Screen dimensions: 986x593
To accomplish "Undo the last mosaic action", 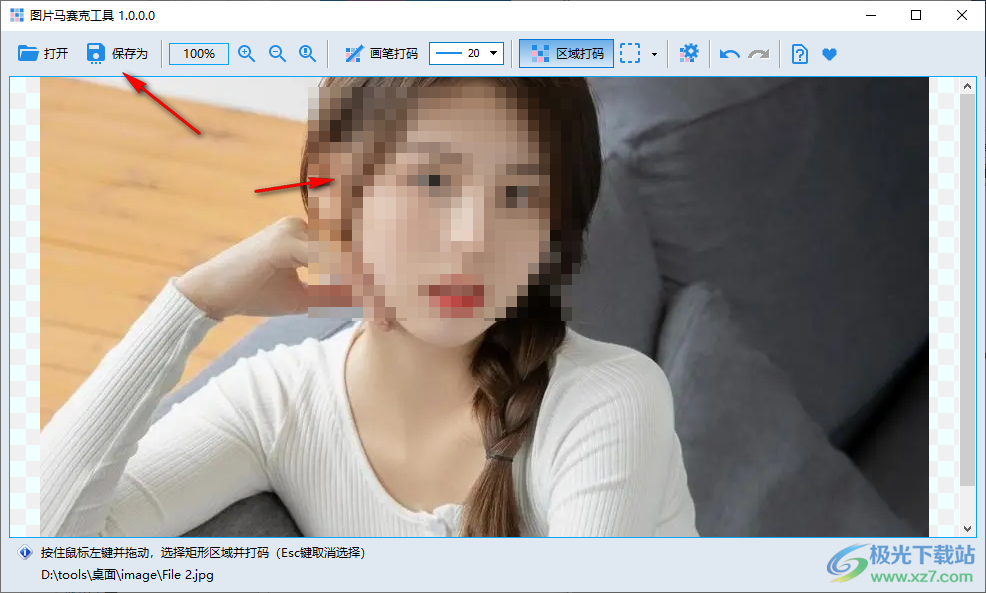I will point(729,54).
